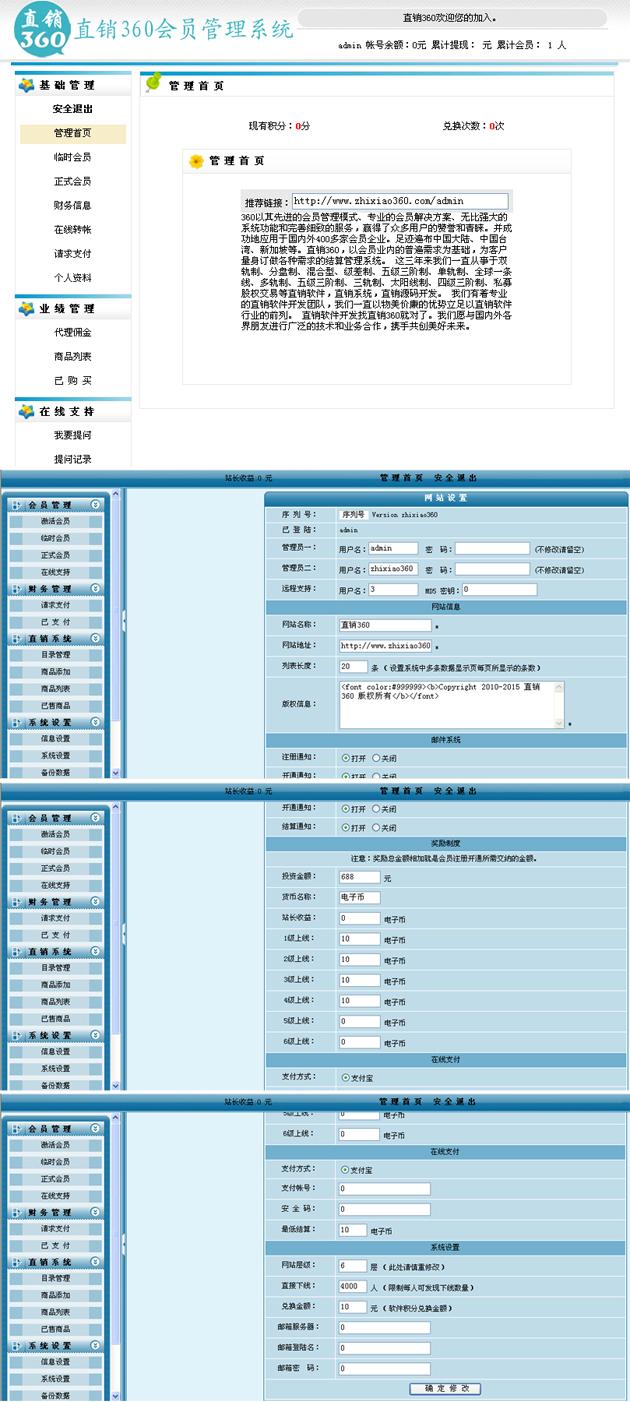630x1402 pixels.
Task: Click the 业绩管理 section icon
Action: 26,308
